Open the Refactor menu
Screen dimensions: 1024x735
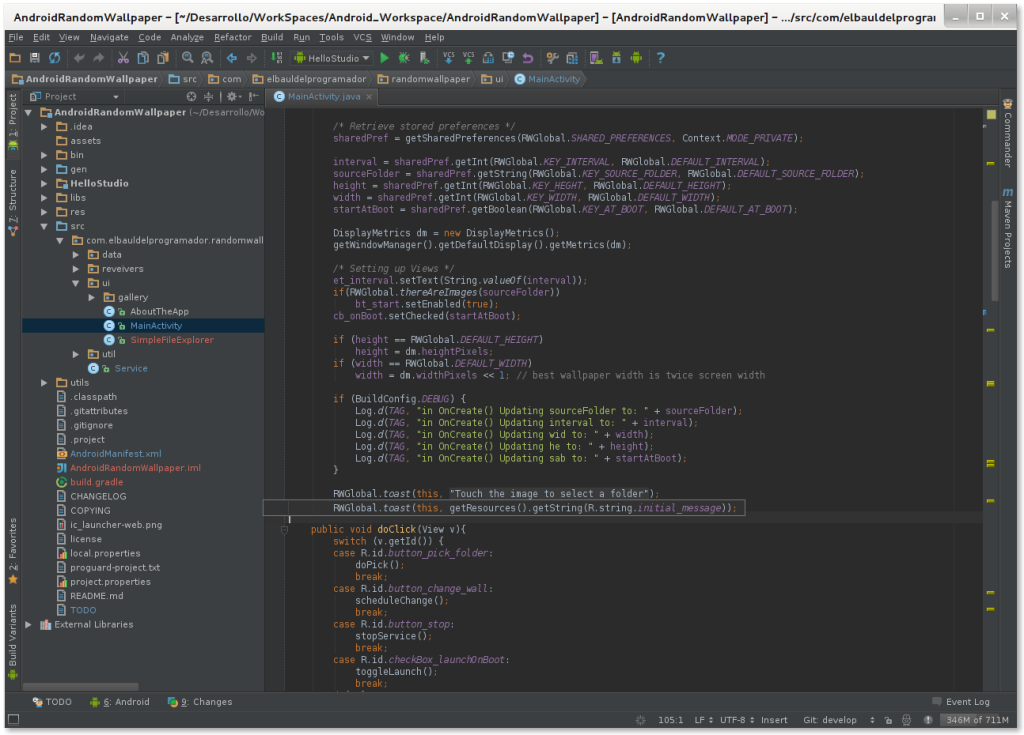coord(232,37)
